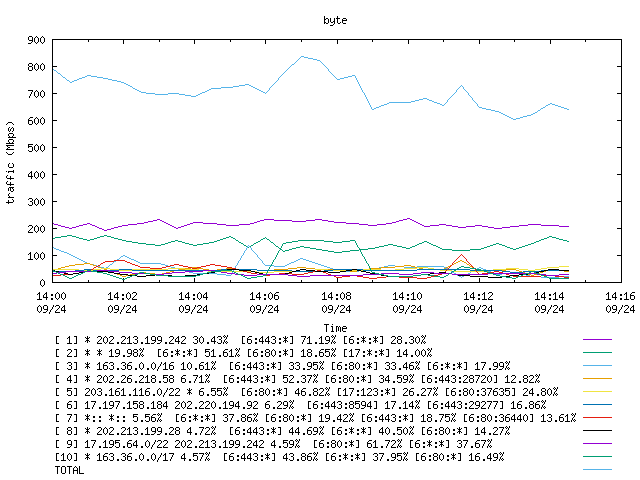The width and height of the screenshot is (640, 480).
Task: Click '[6:80:36440] 13.61%' in legend row 7
Action: [520, 418]
